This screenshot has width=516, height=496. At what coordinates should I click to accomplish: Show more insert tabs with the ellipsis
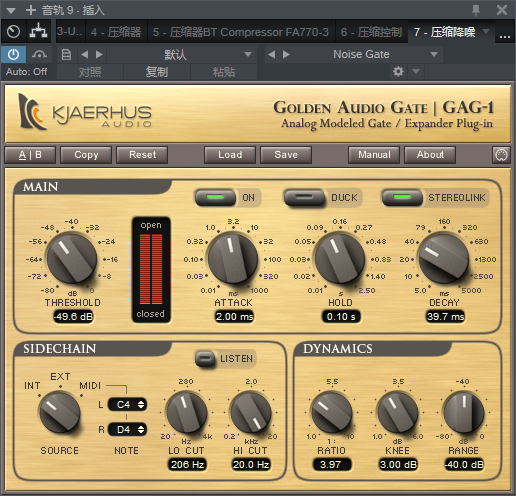pyautogui.click(x=504, y=37)
